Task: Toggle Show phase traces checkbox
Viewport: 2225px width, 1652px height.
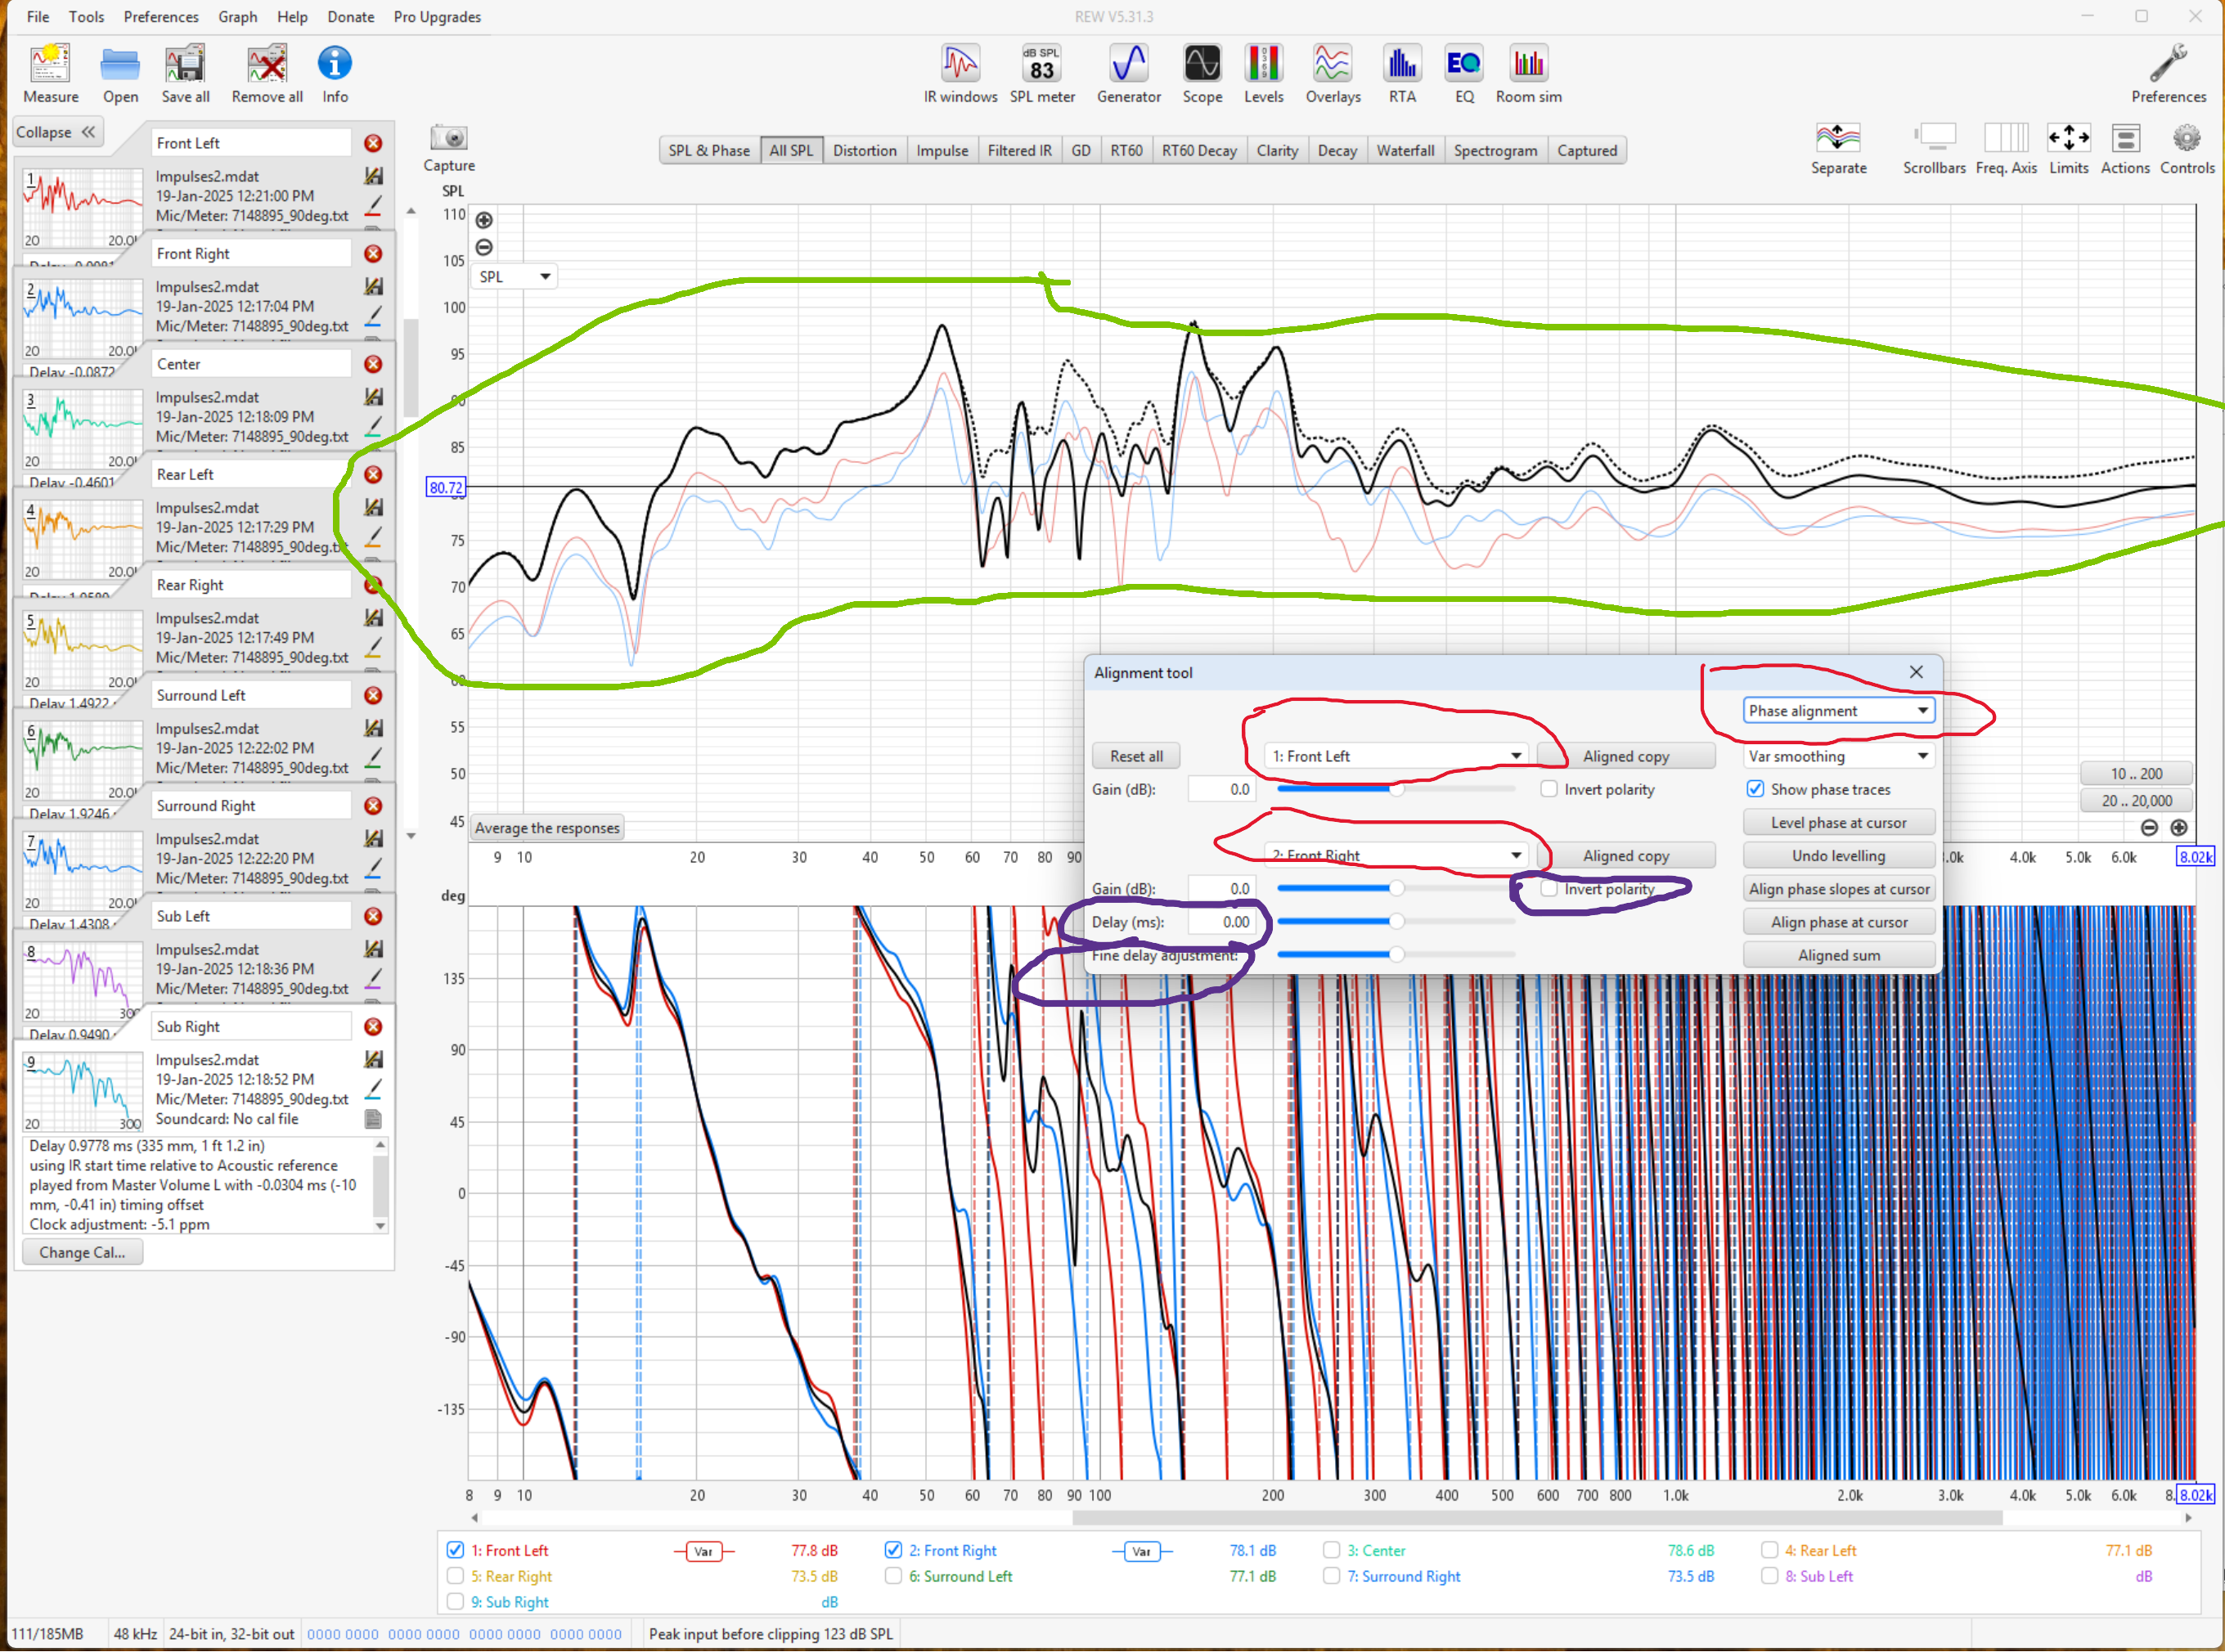Action: pyautogui.click(x=1755, y=789)
